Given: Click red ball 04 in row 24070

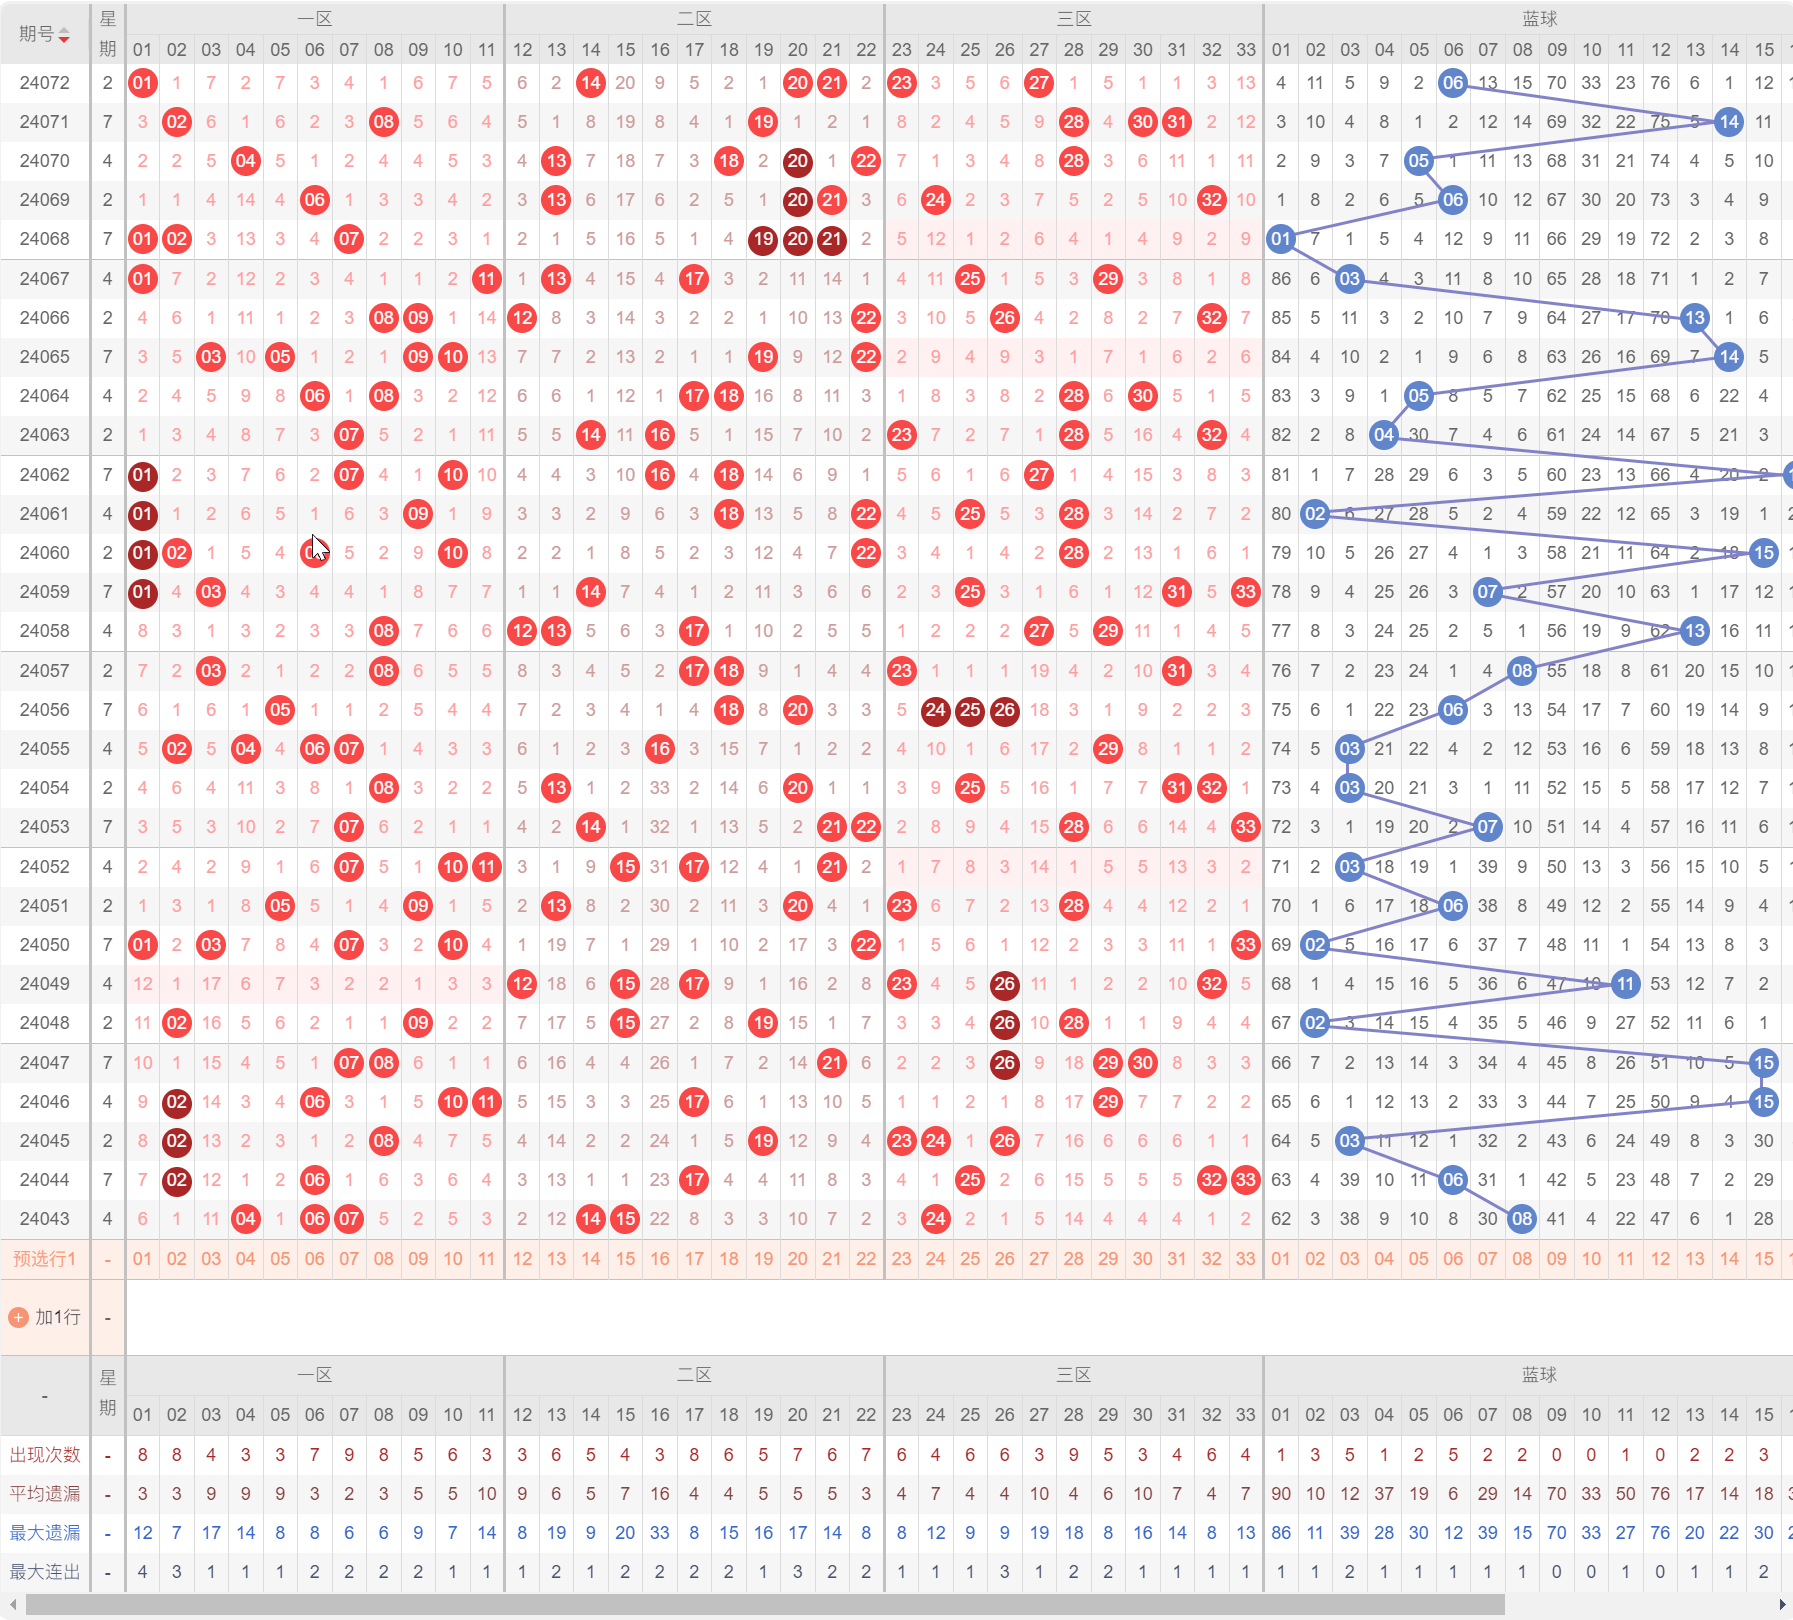Looking at the screenshot, I should point(246,161).
